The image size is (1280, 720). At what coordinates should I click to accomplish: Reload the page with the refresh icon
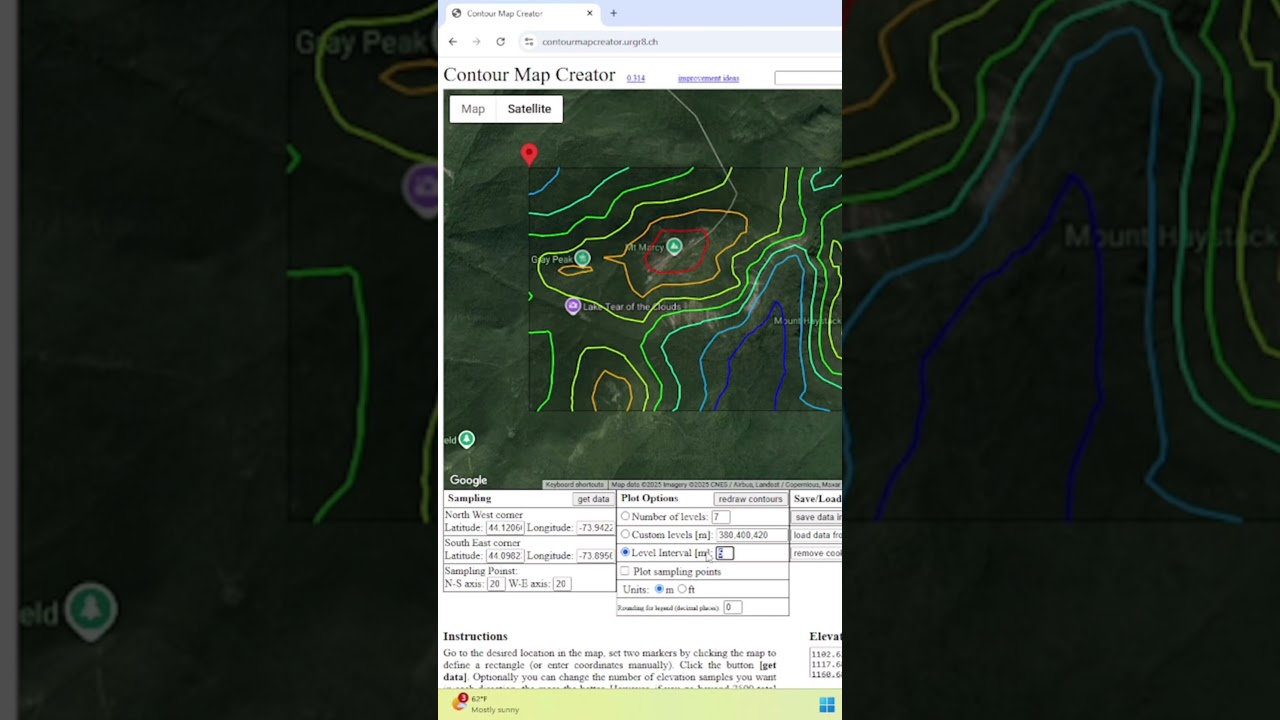pyautogui.click(x=500, y=42)
